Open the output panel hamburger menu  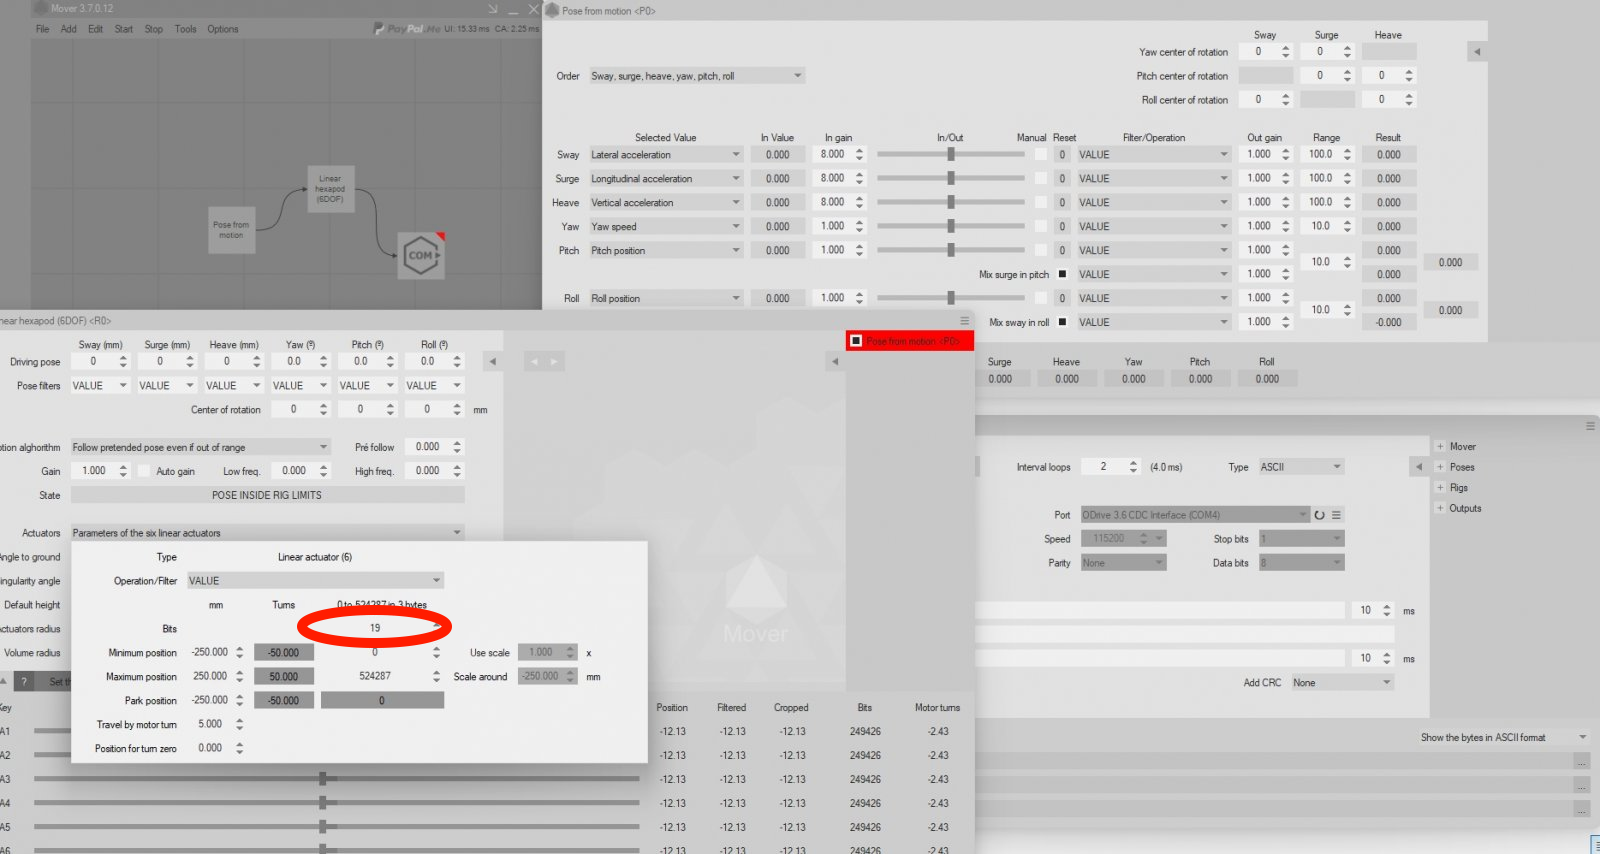point(1590,426)
